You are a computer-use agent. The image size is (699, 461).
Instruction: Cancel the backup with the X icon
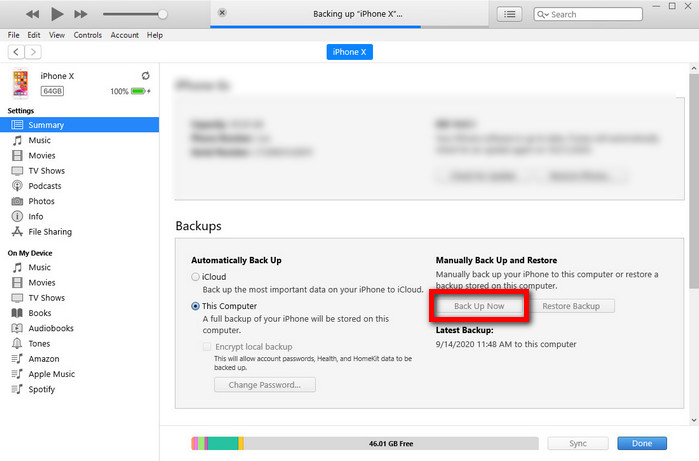[222, 12]
